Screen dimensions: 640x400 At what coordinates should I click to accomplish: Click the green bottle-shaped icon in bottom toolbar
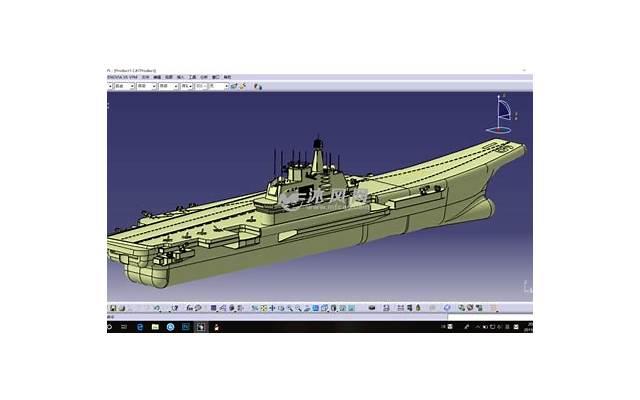pos(418,308)
